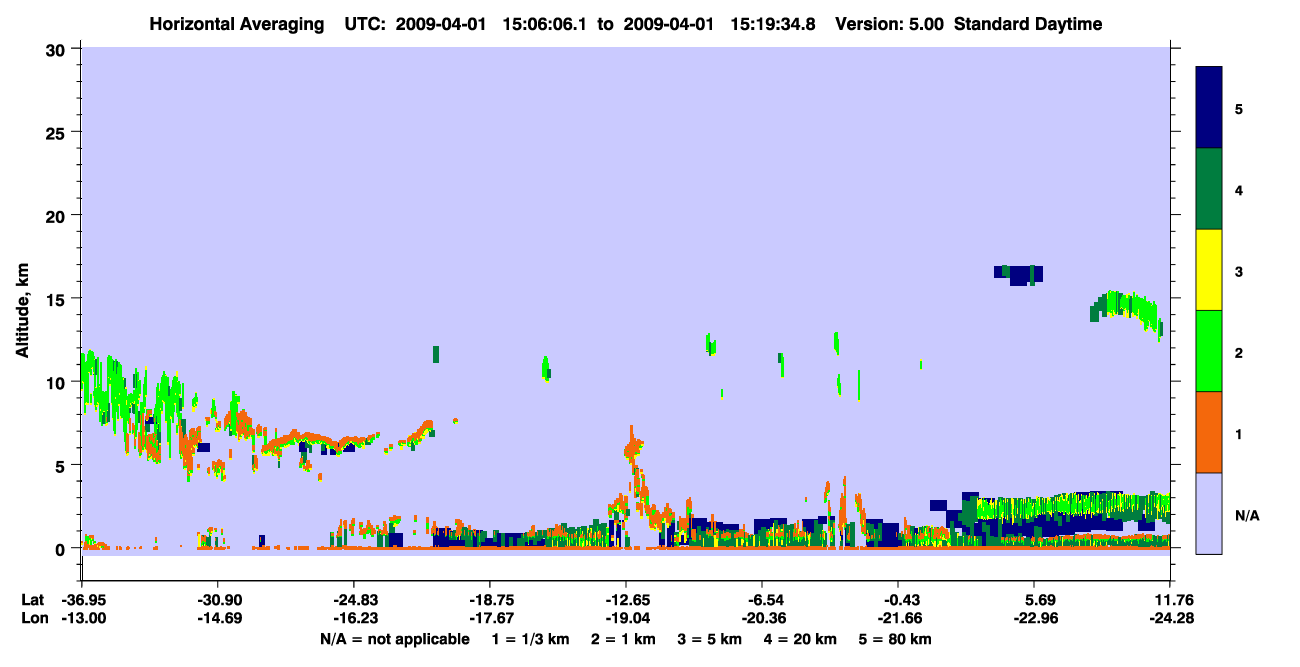
Task: Click the dark green swatch labeled 4
Action: (1209, 189)
